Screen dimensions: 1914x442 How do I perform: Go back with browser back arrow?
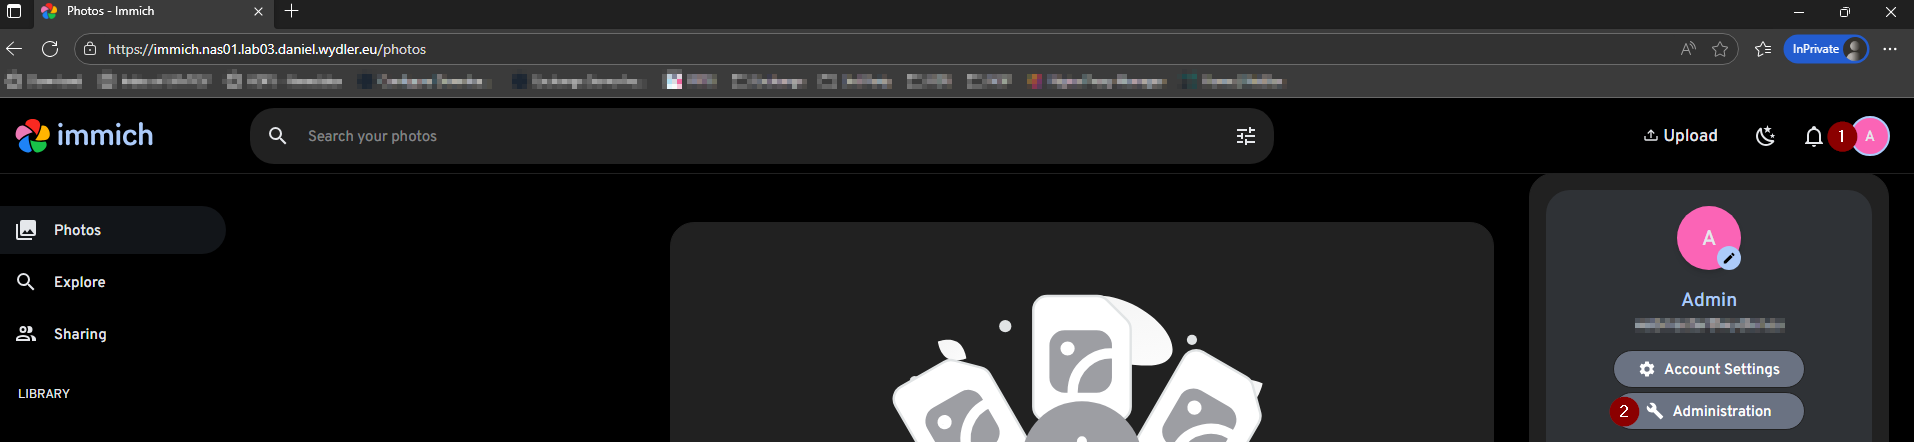click(14, 49)
